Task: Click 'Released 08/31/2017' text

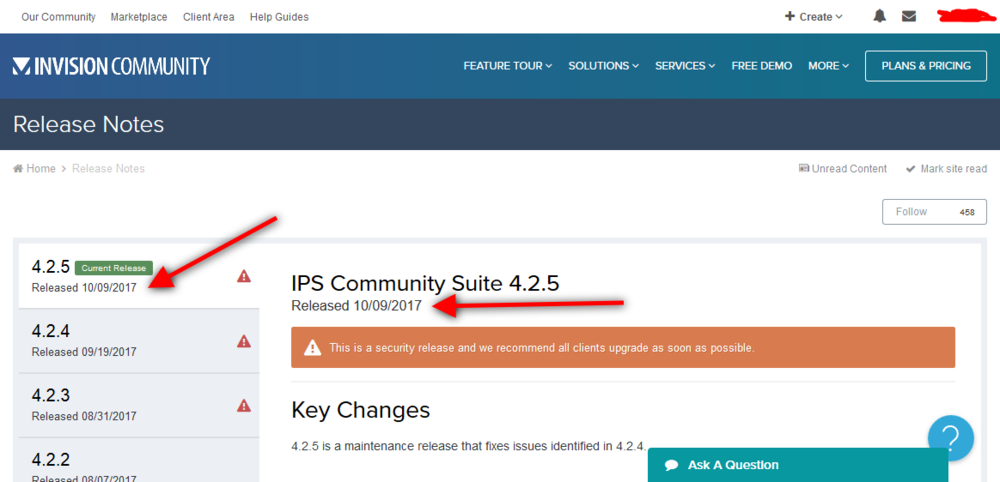Action: click(84, 416)
